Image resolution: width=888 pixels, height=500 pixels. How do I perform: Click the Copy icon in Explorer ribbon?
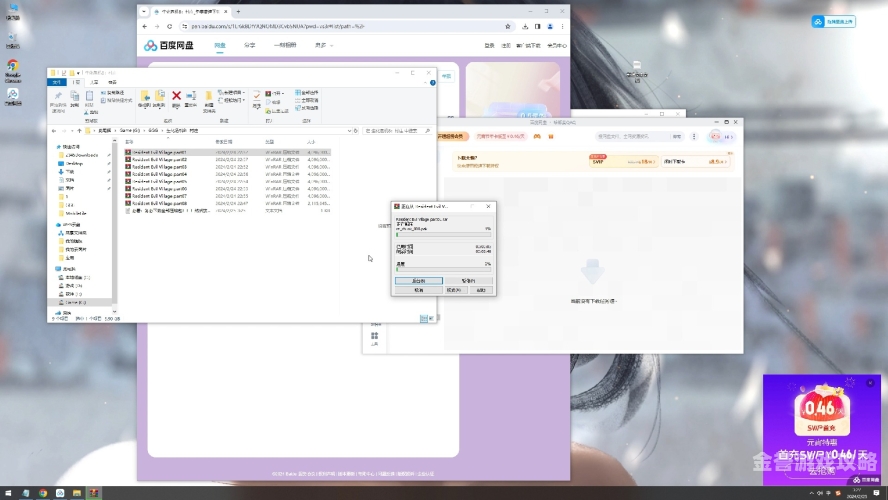74,99
